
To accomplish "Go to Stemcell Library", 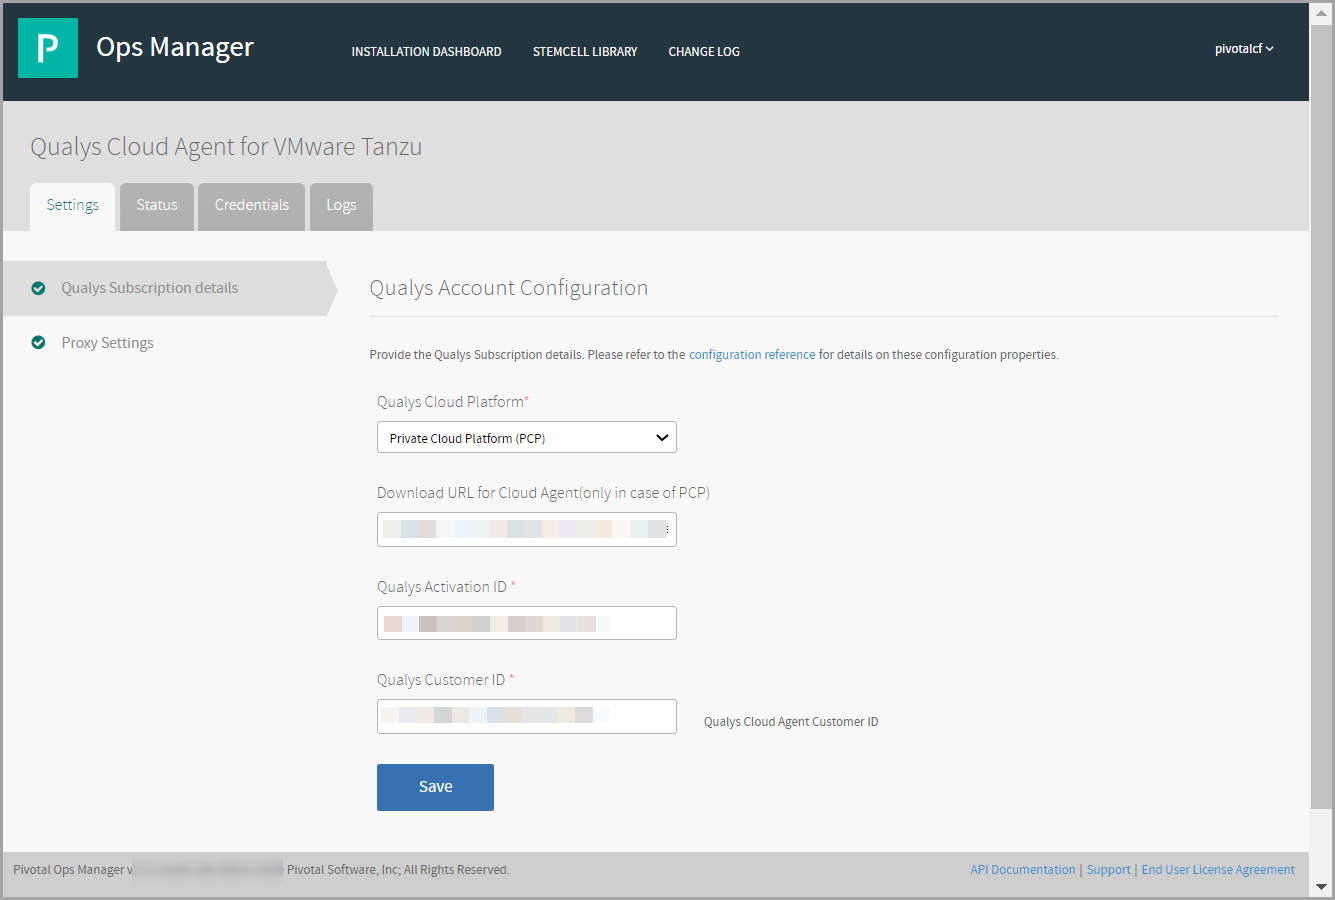I will point(585,52).
